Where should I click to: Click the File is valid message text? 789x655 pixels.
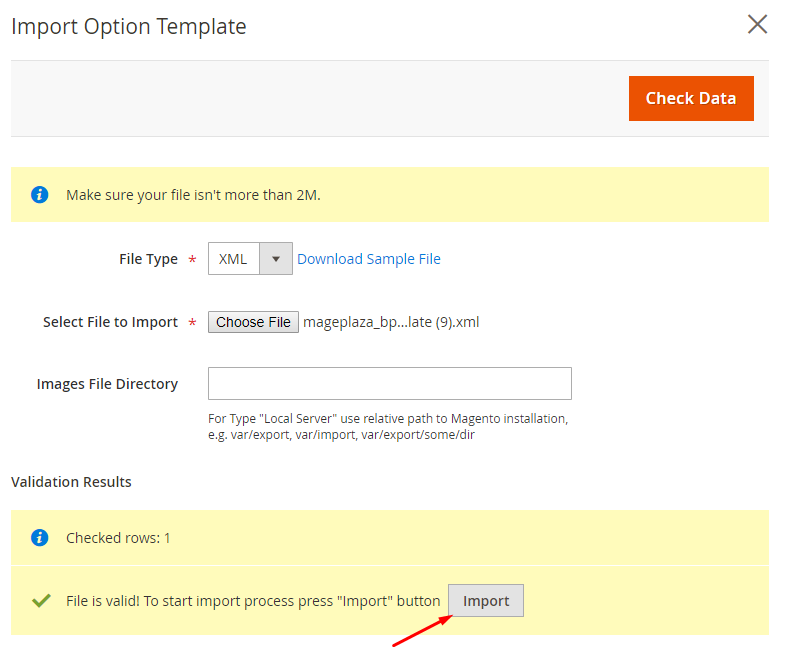253,601
